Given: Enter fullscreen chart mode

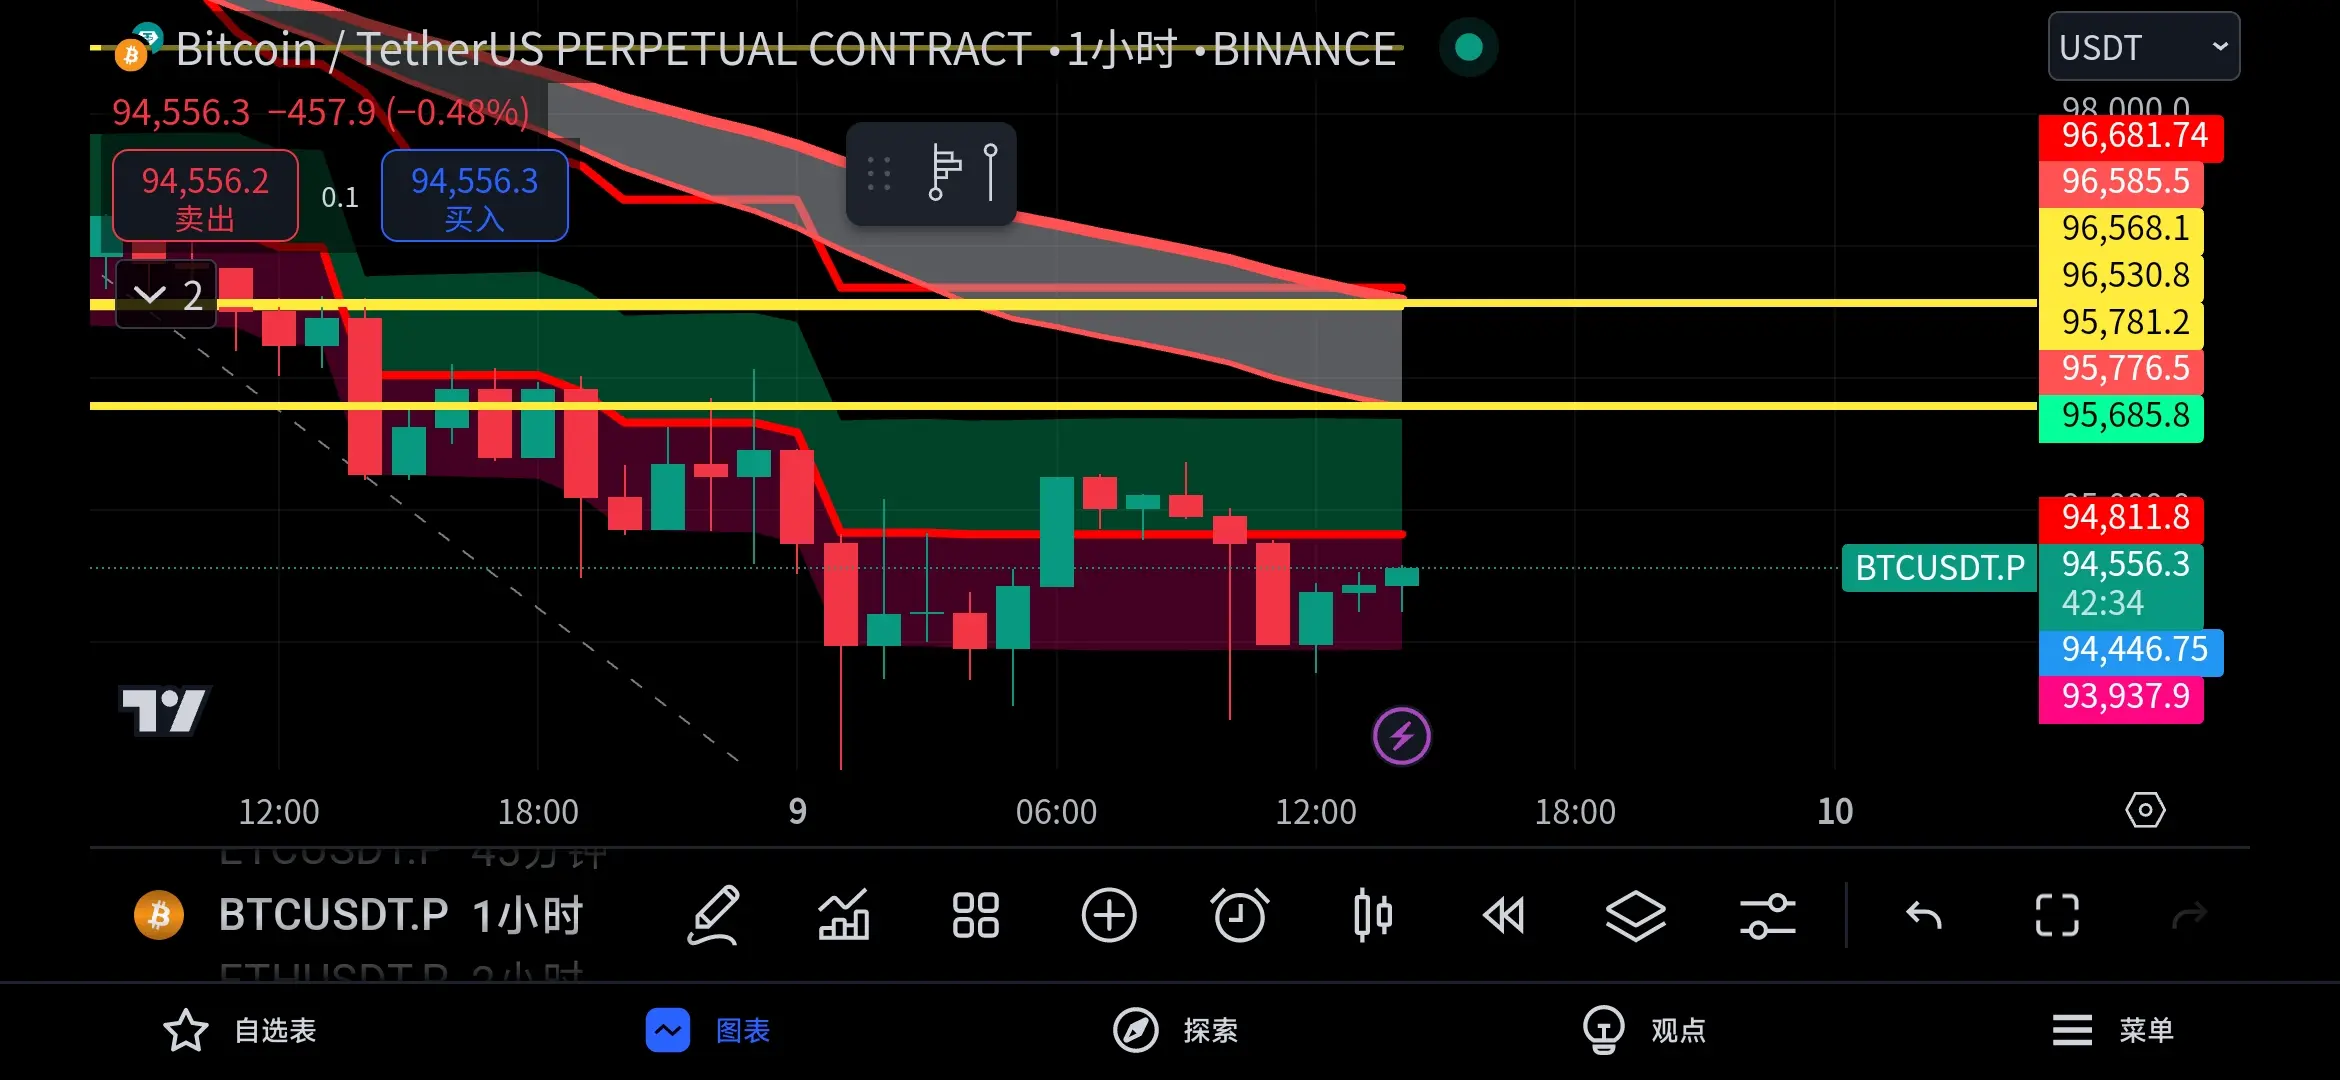Looking at the screenshot, I should pos(2056,915).
